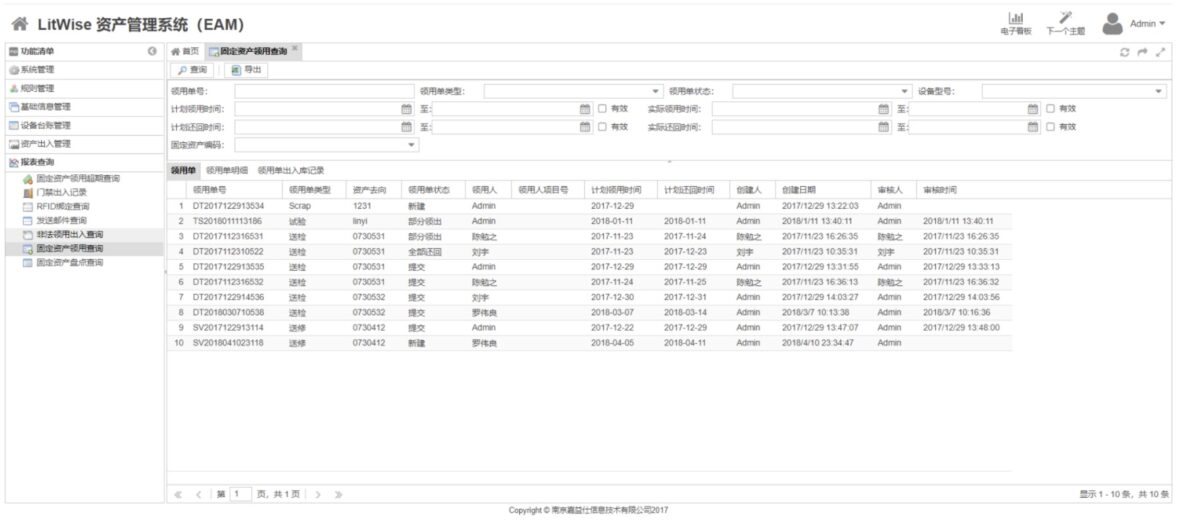Tick 有效 checkbox beside 计划领用时间 range
1200x528 pixels.
click(602, 109)
